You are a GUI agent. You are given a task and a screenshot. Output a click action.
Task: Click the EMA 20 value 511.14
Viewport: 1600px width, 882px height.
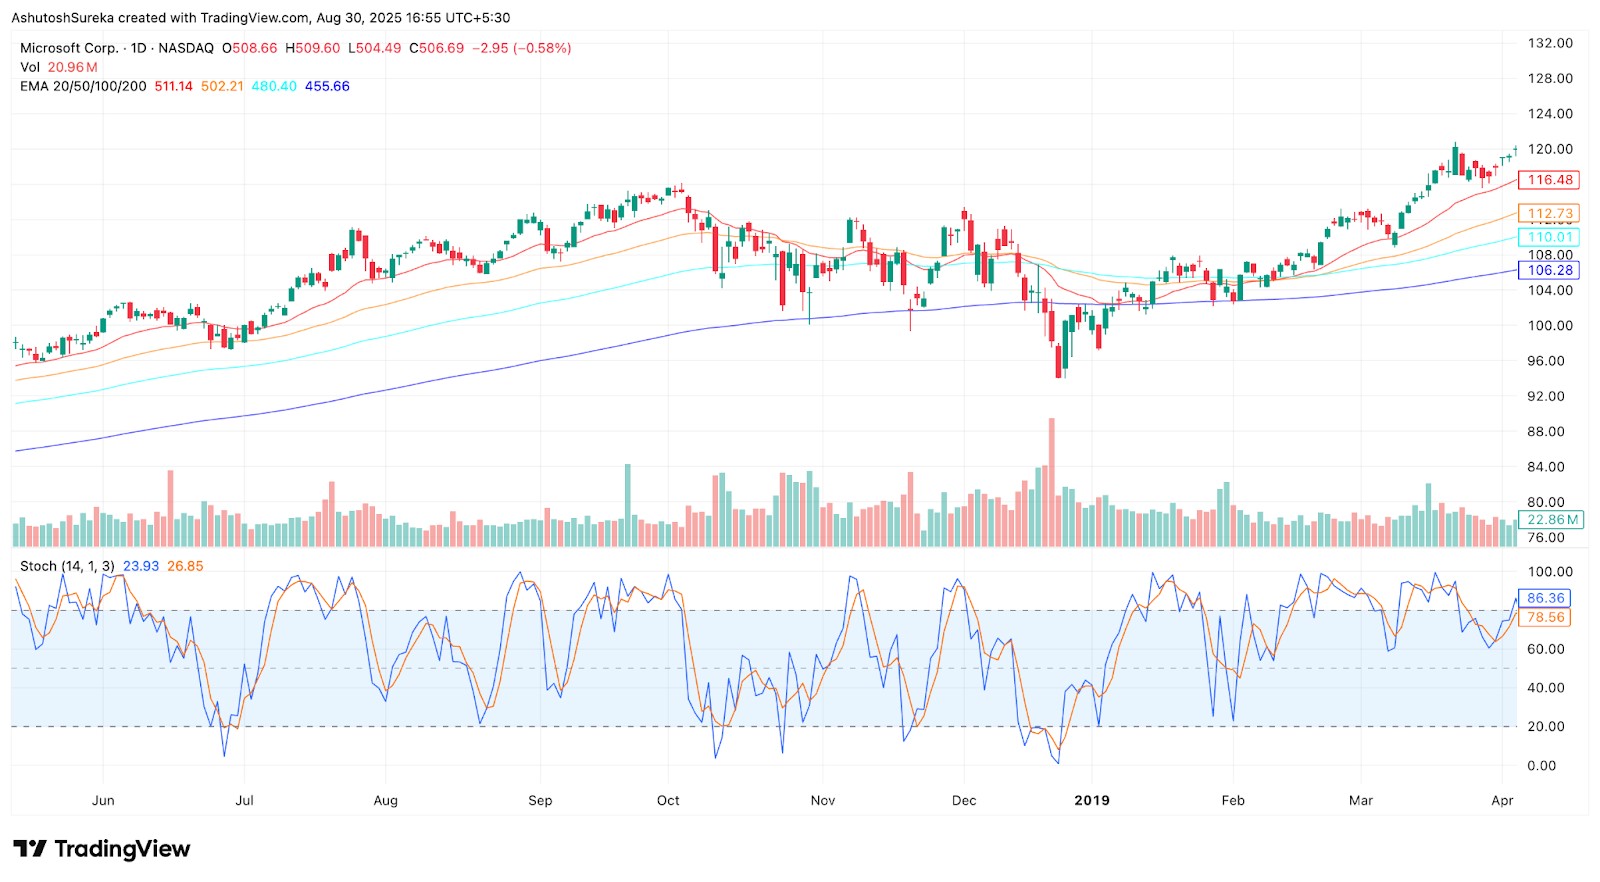tap(174, 86)
